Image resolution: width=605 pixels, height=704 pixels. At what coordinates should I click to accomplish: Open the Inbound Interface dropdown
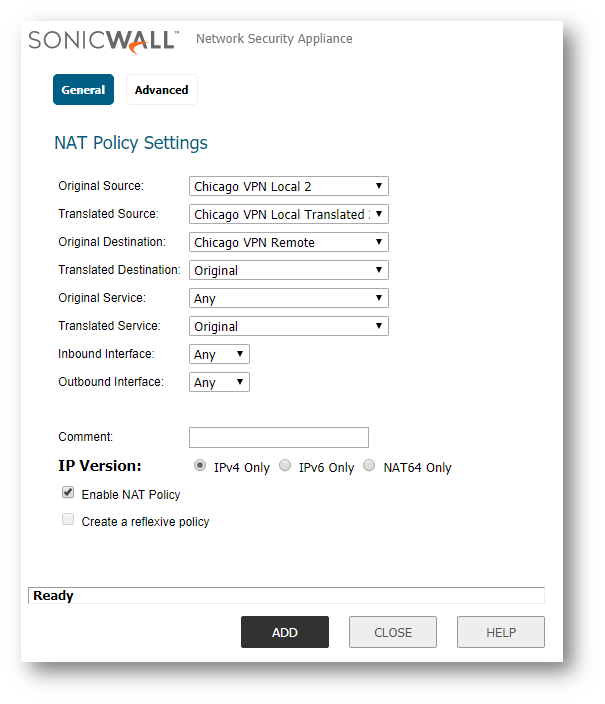pos(219,354)
